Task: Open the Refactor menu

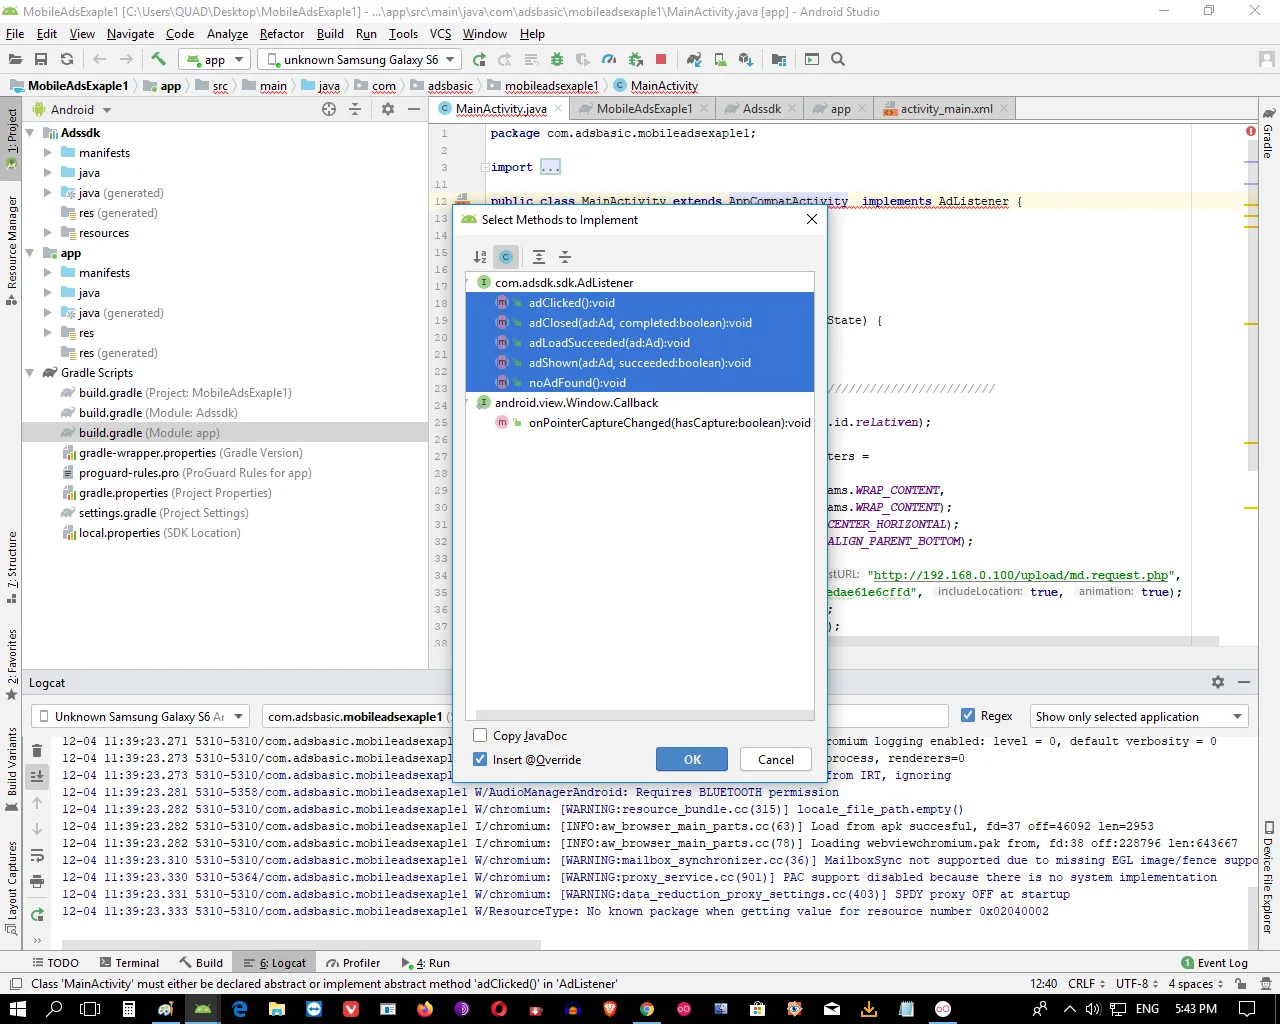Action: (281, 34)
